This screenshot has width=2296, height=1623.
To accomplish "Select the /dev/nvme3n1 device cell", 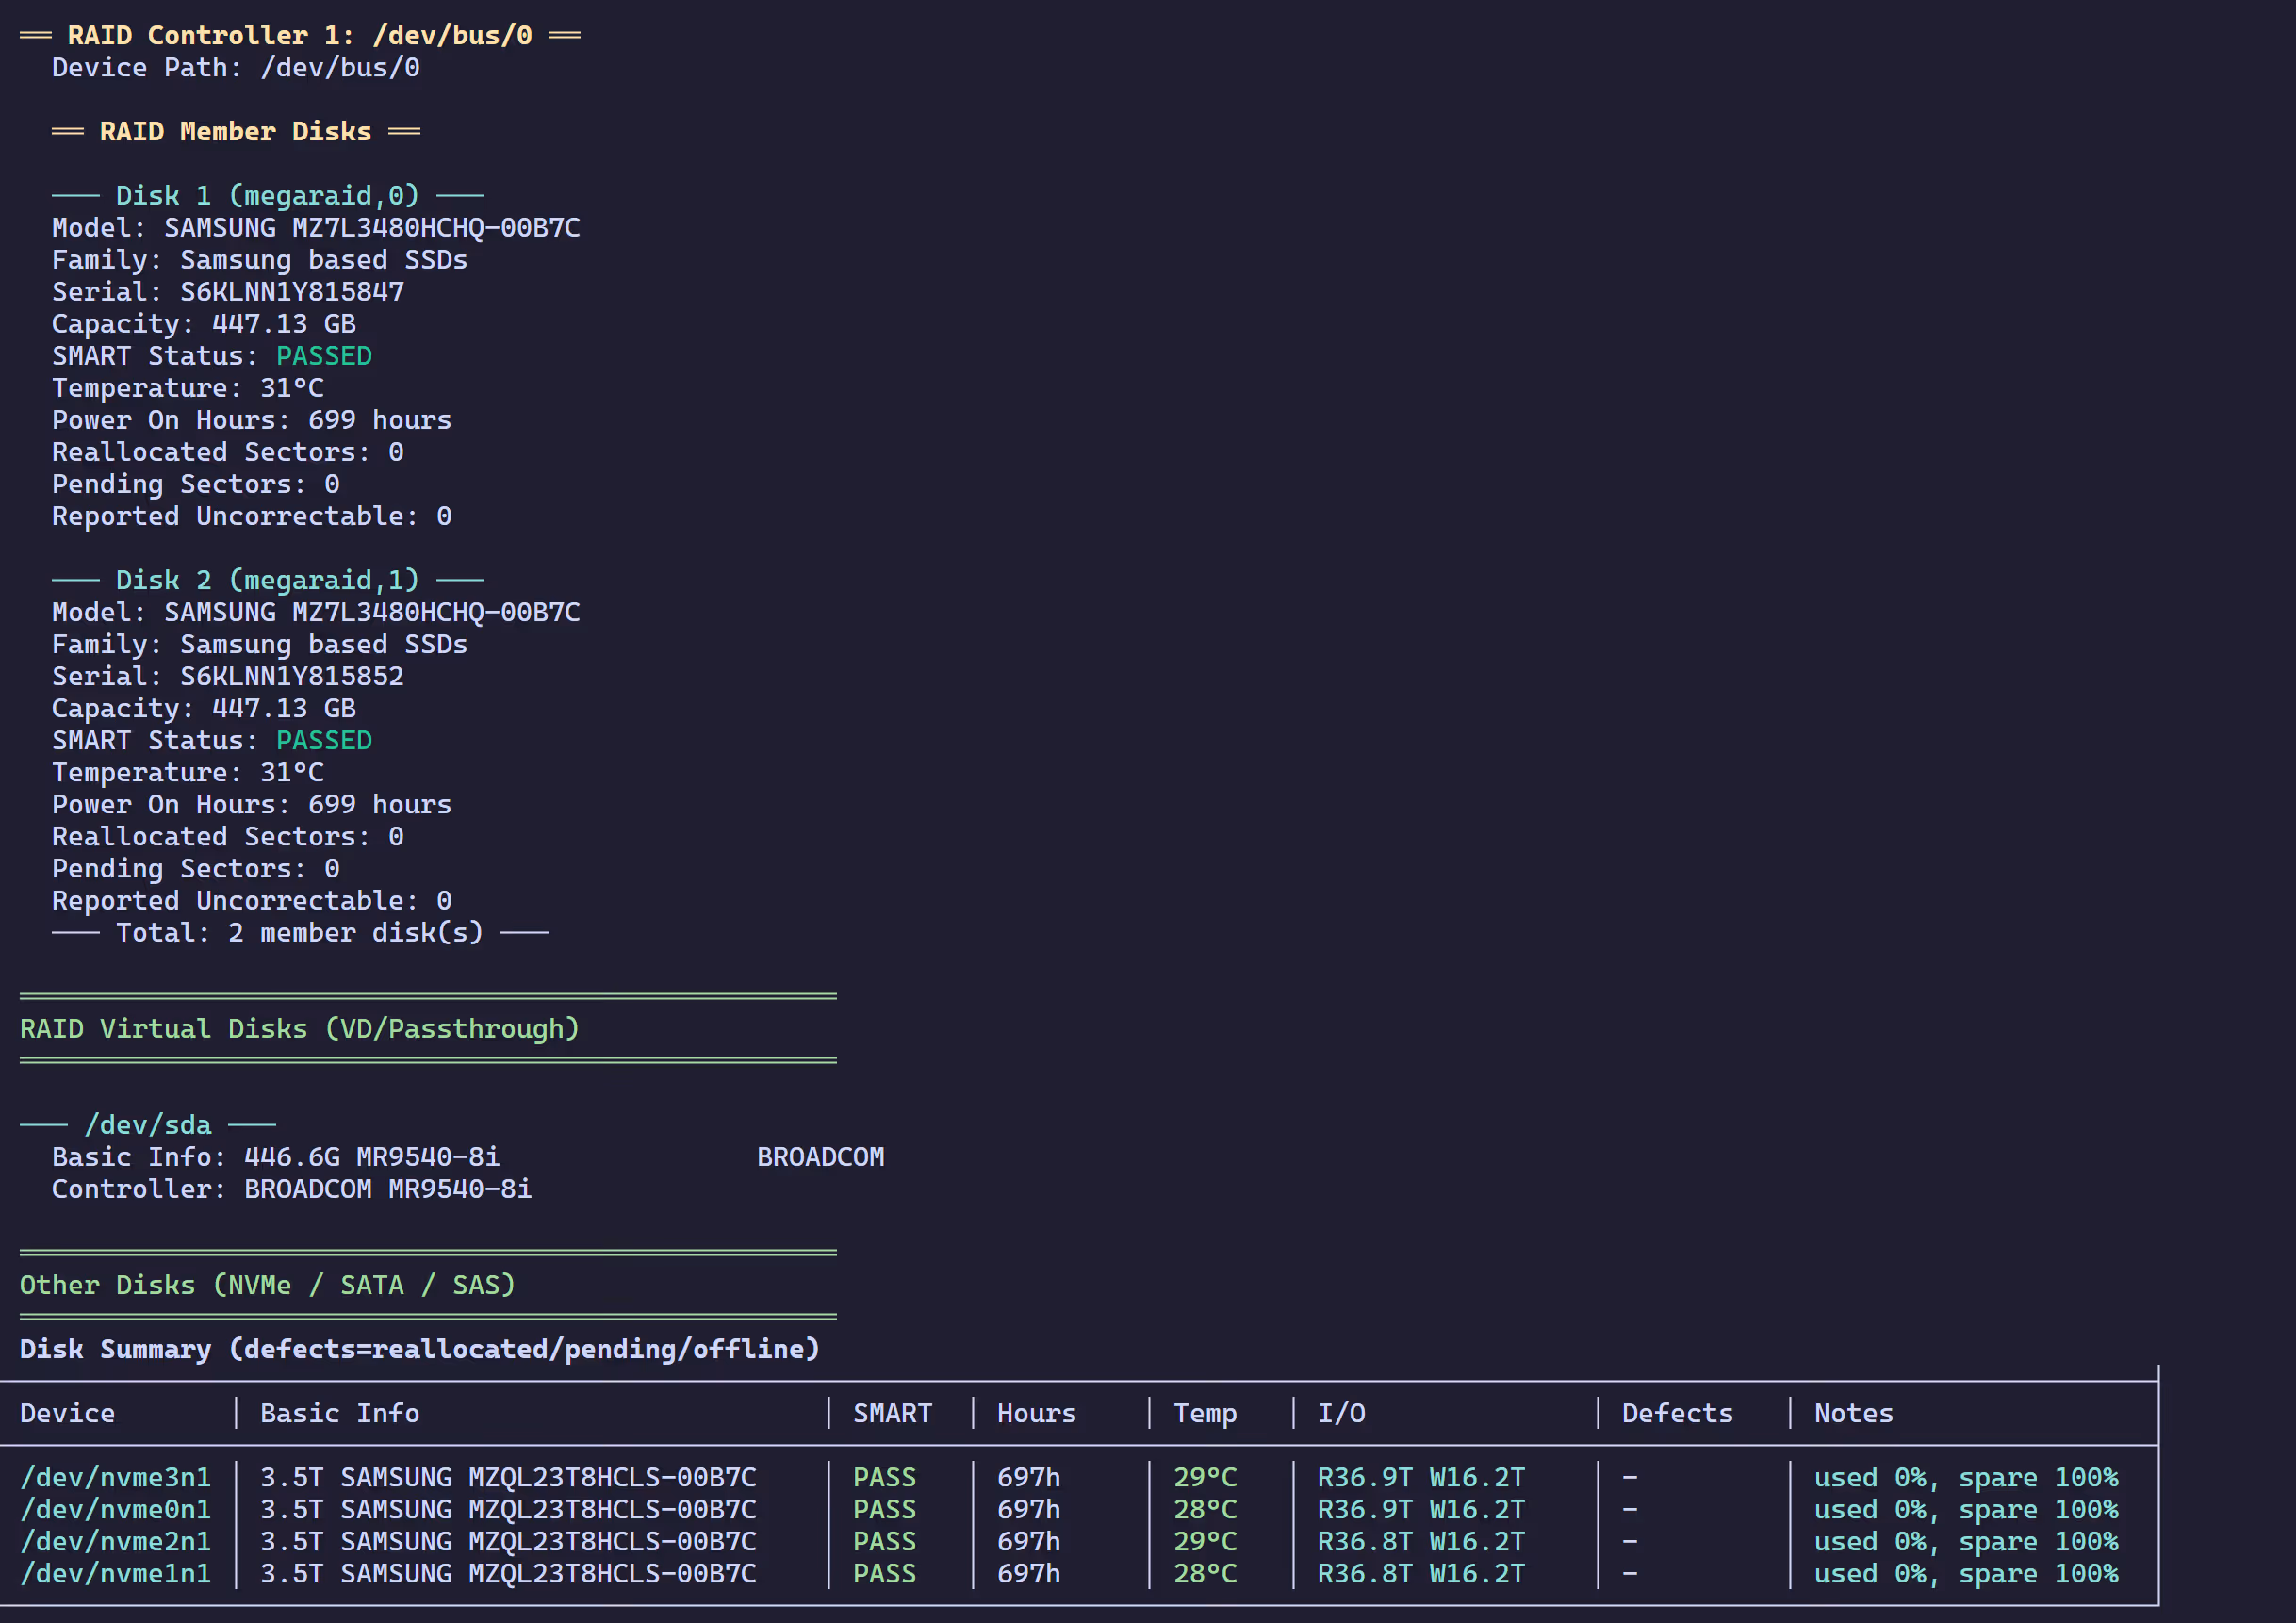I will pos(116,1476).
